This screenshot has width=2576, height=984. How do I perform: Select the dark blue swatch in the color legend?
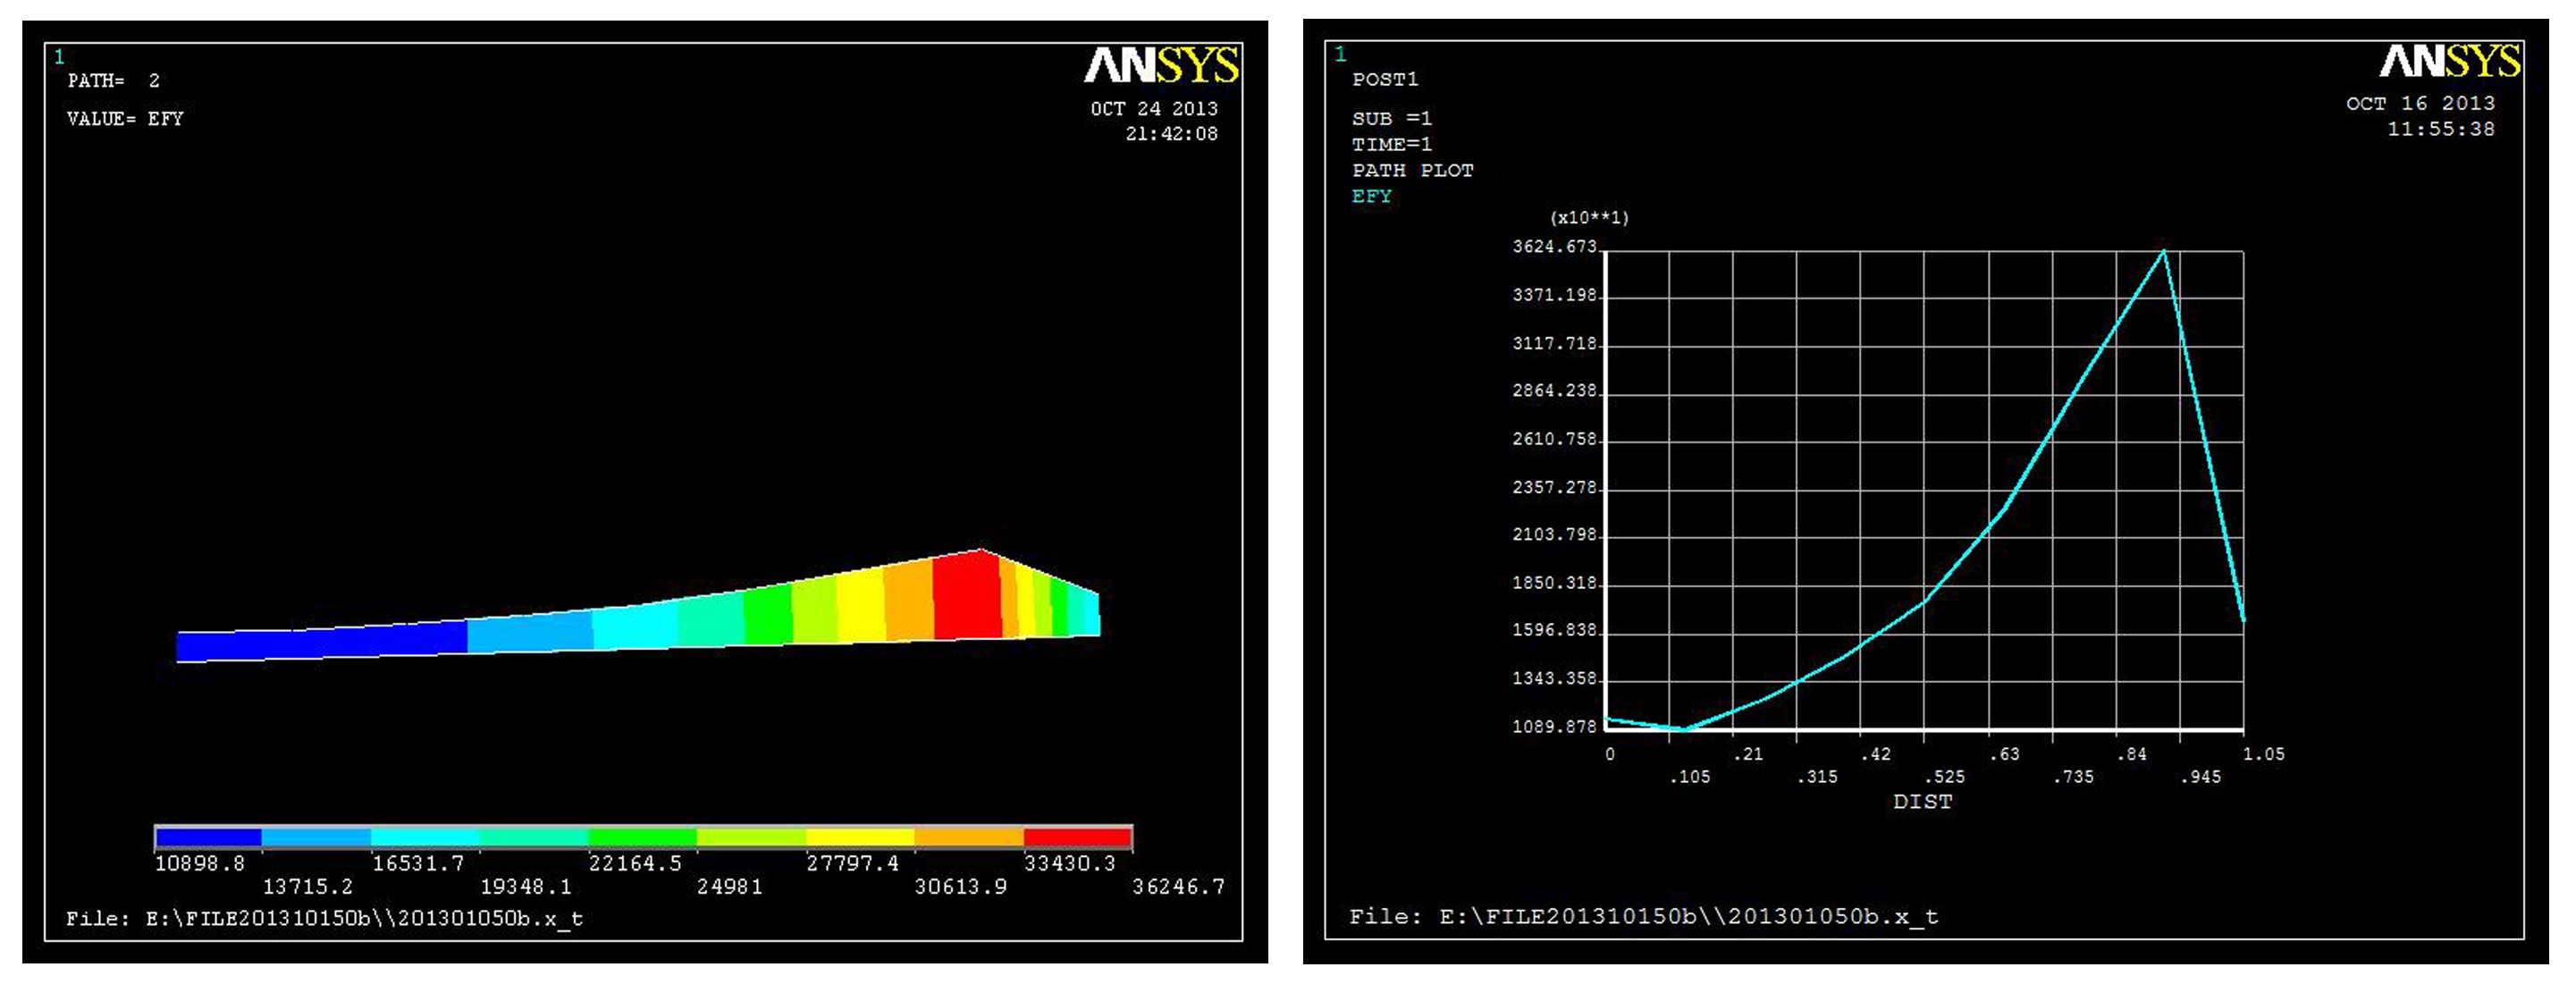(208, 837)
